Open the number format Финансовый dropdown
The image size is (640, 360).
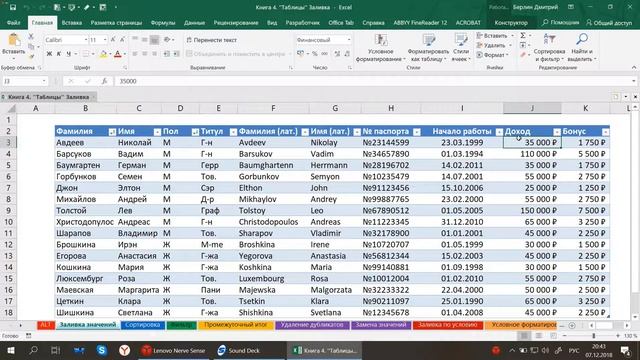click(x=349, y=40)
